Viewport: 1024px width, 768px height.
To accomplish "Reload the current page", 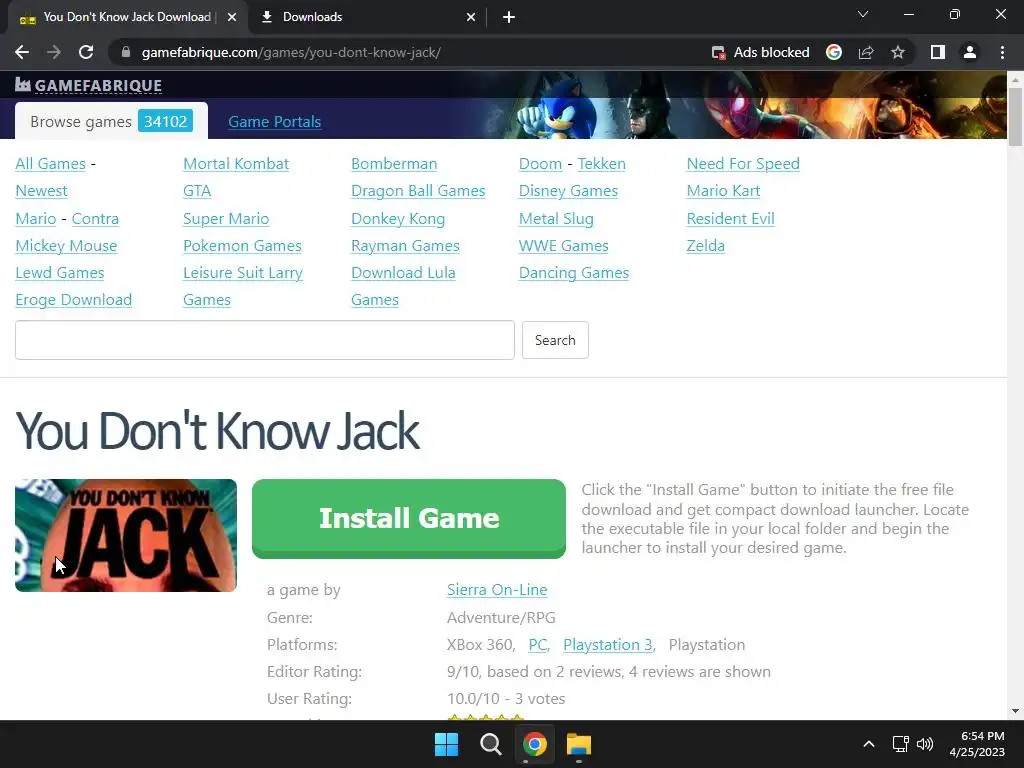I will coord(86,52).
